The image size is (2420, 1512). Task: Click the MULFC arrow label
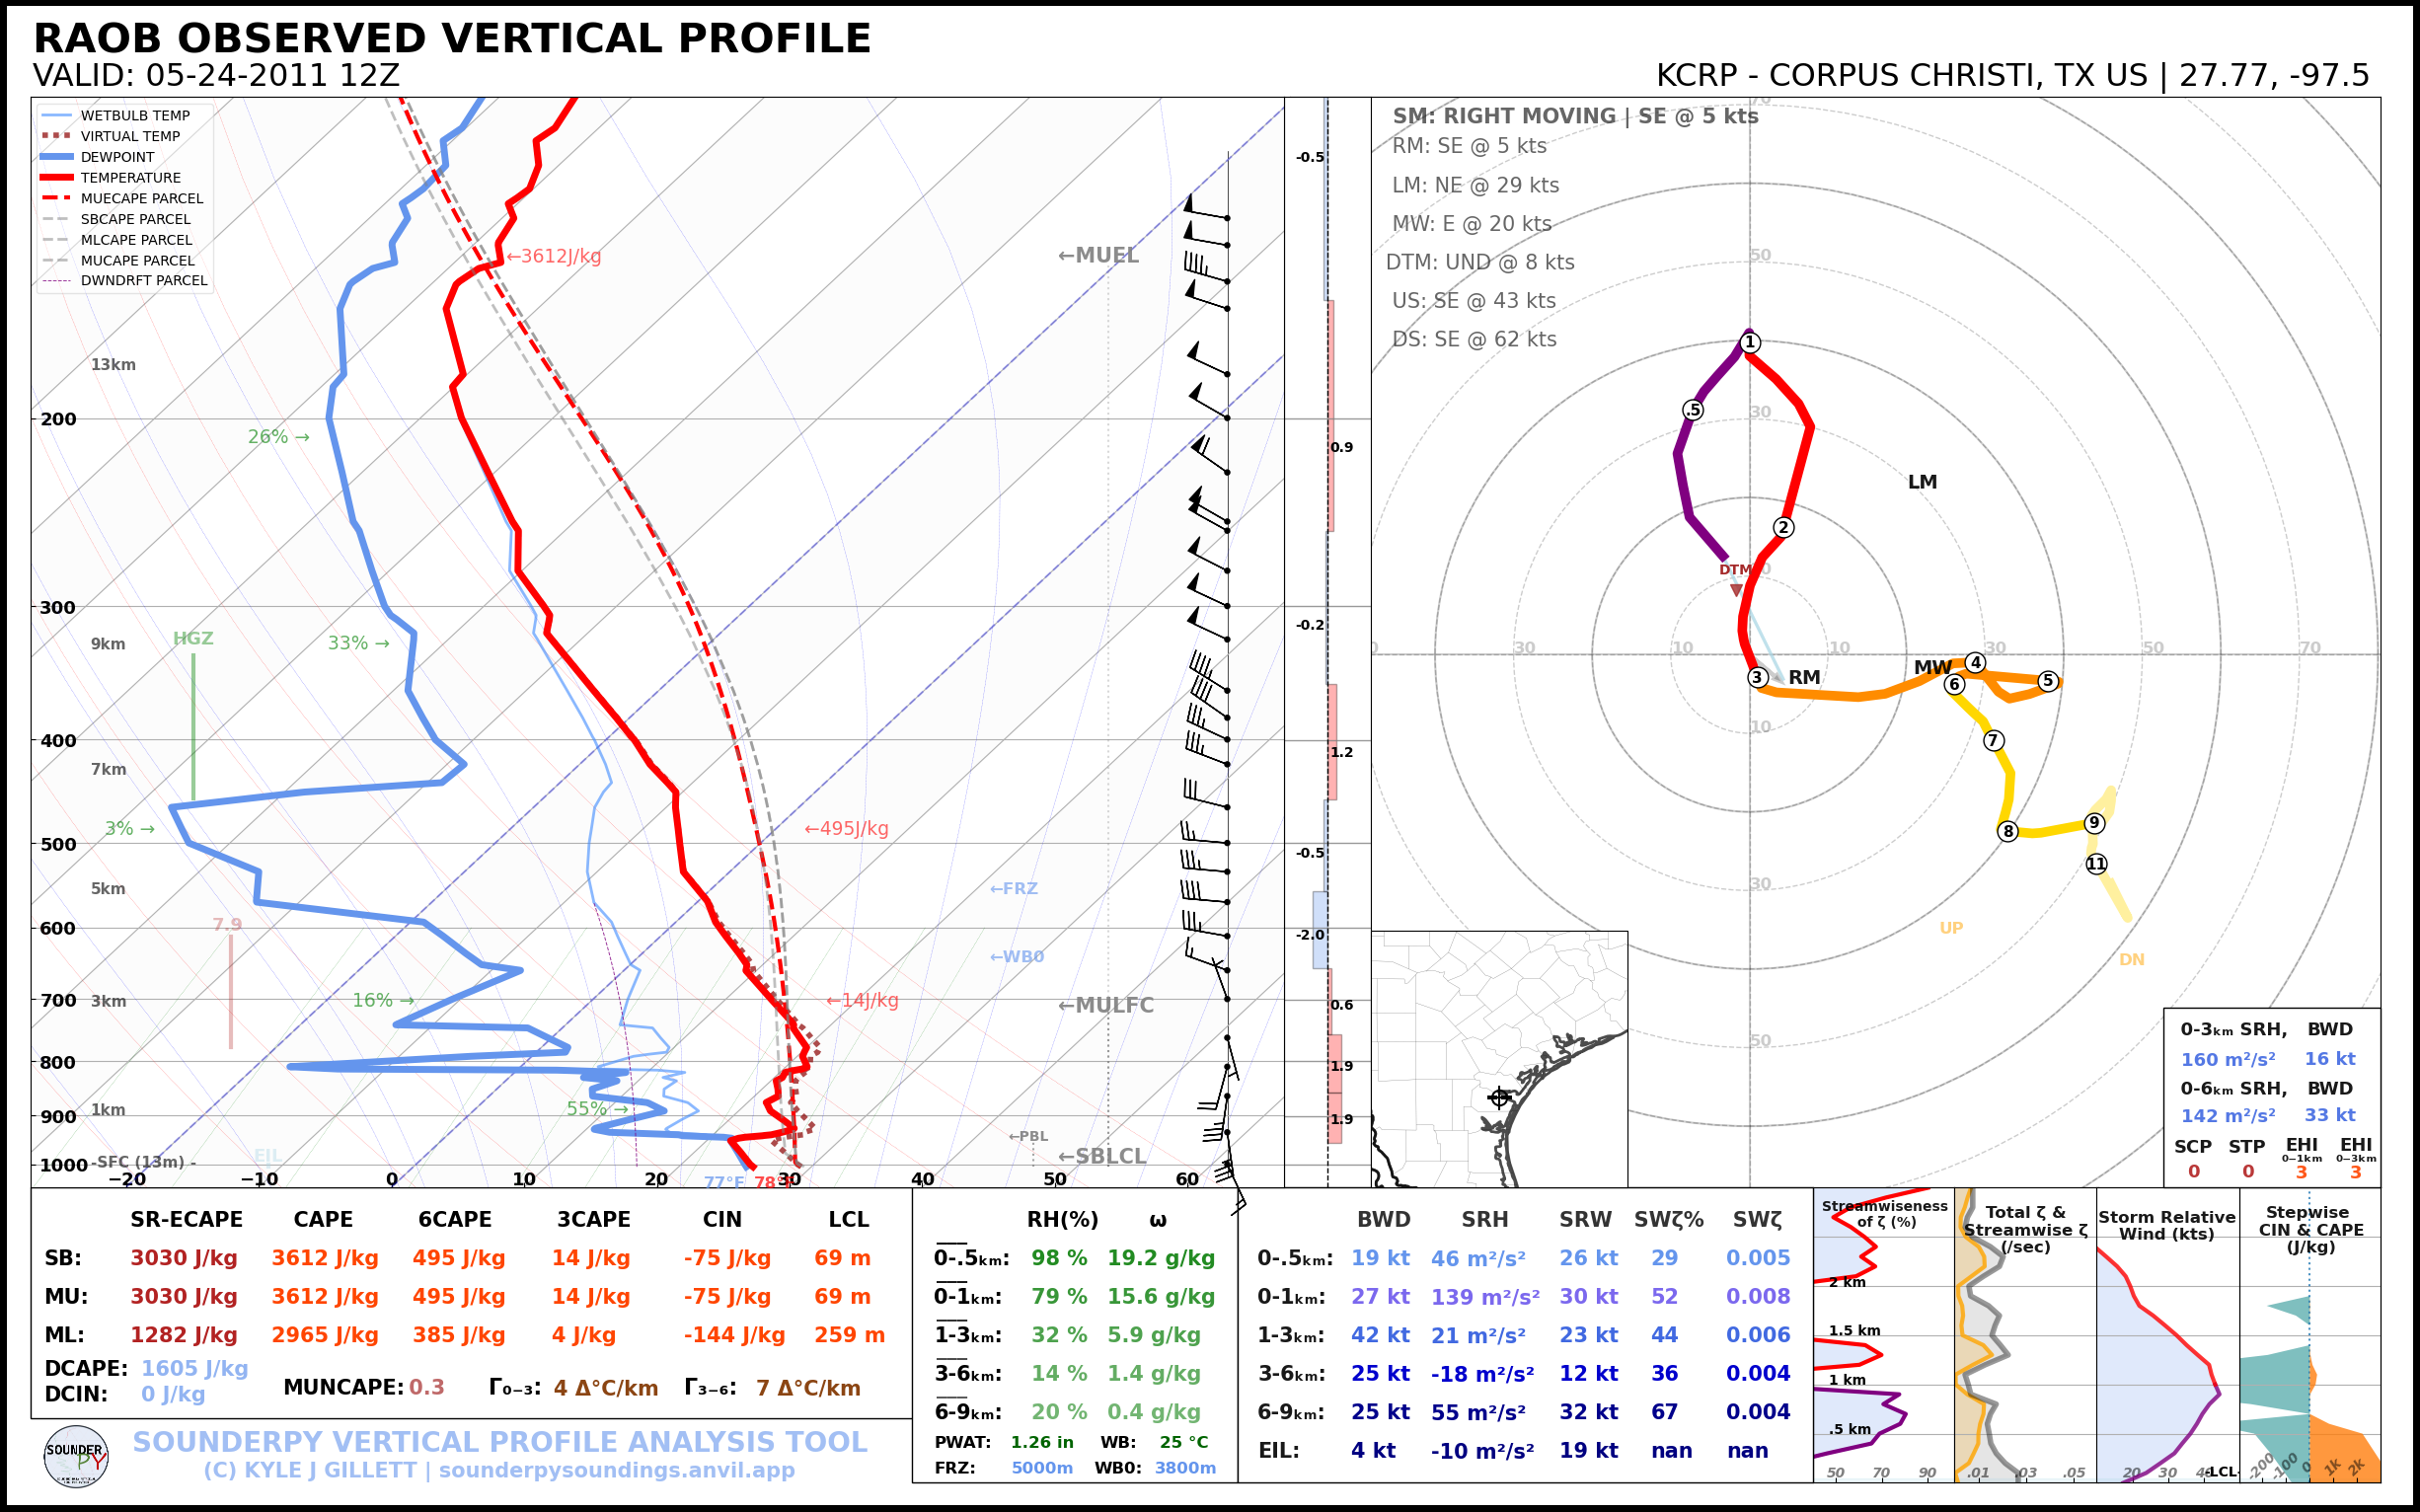pos(1105,1005)
